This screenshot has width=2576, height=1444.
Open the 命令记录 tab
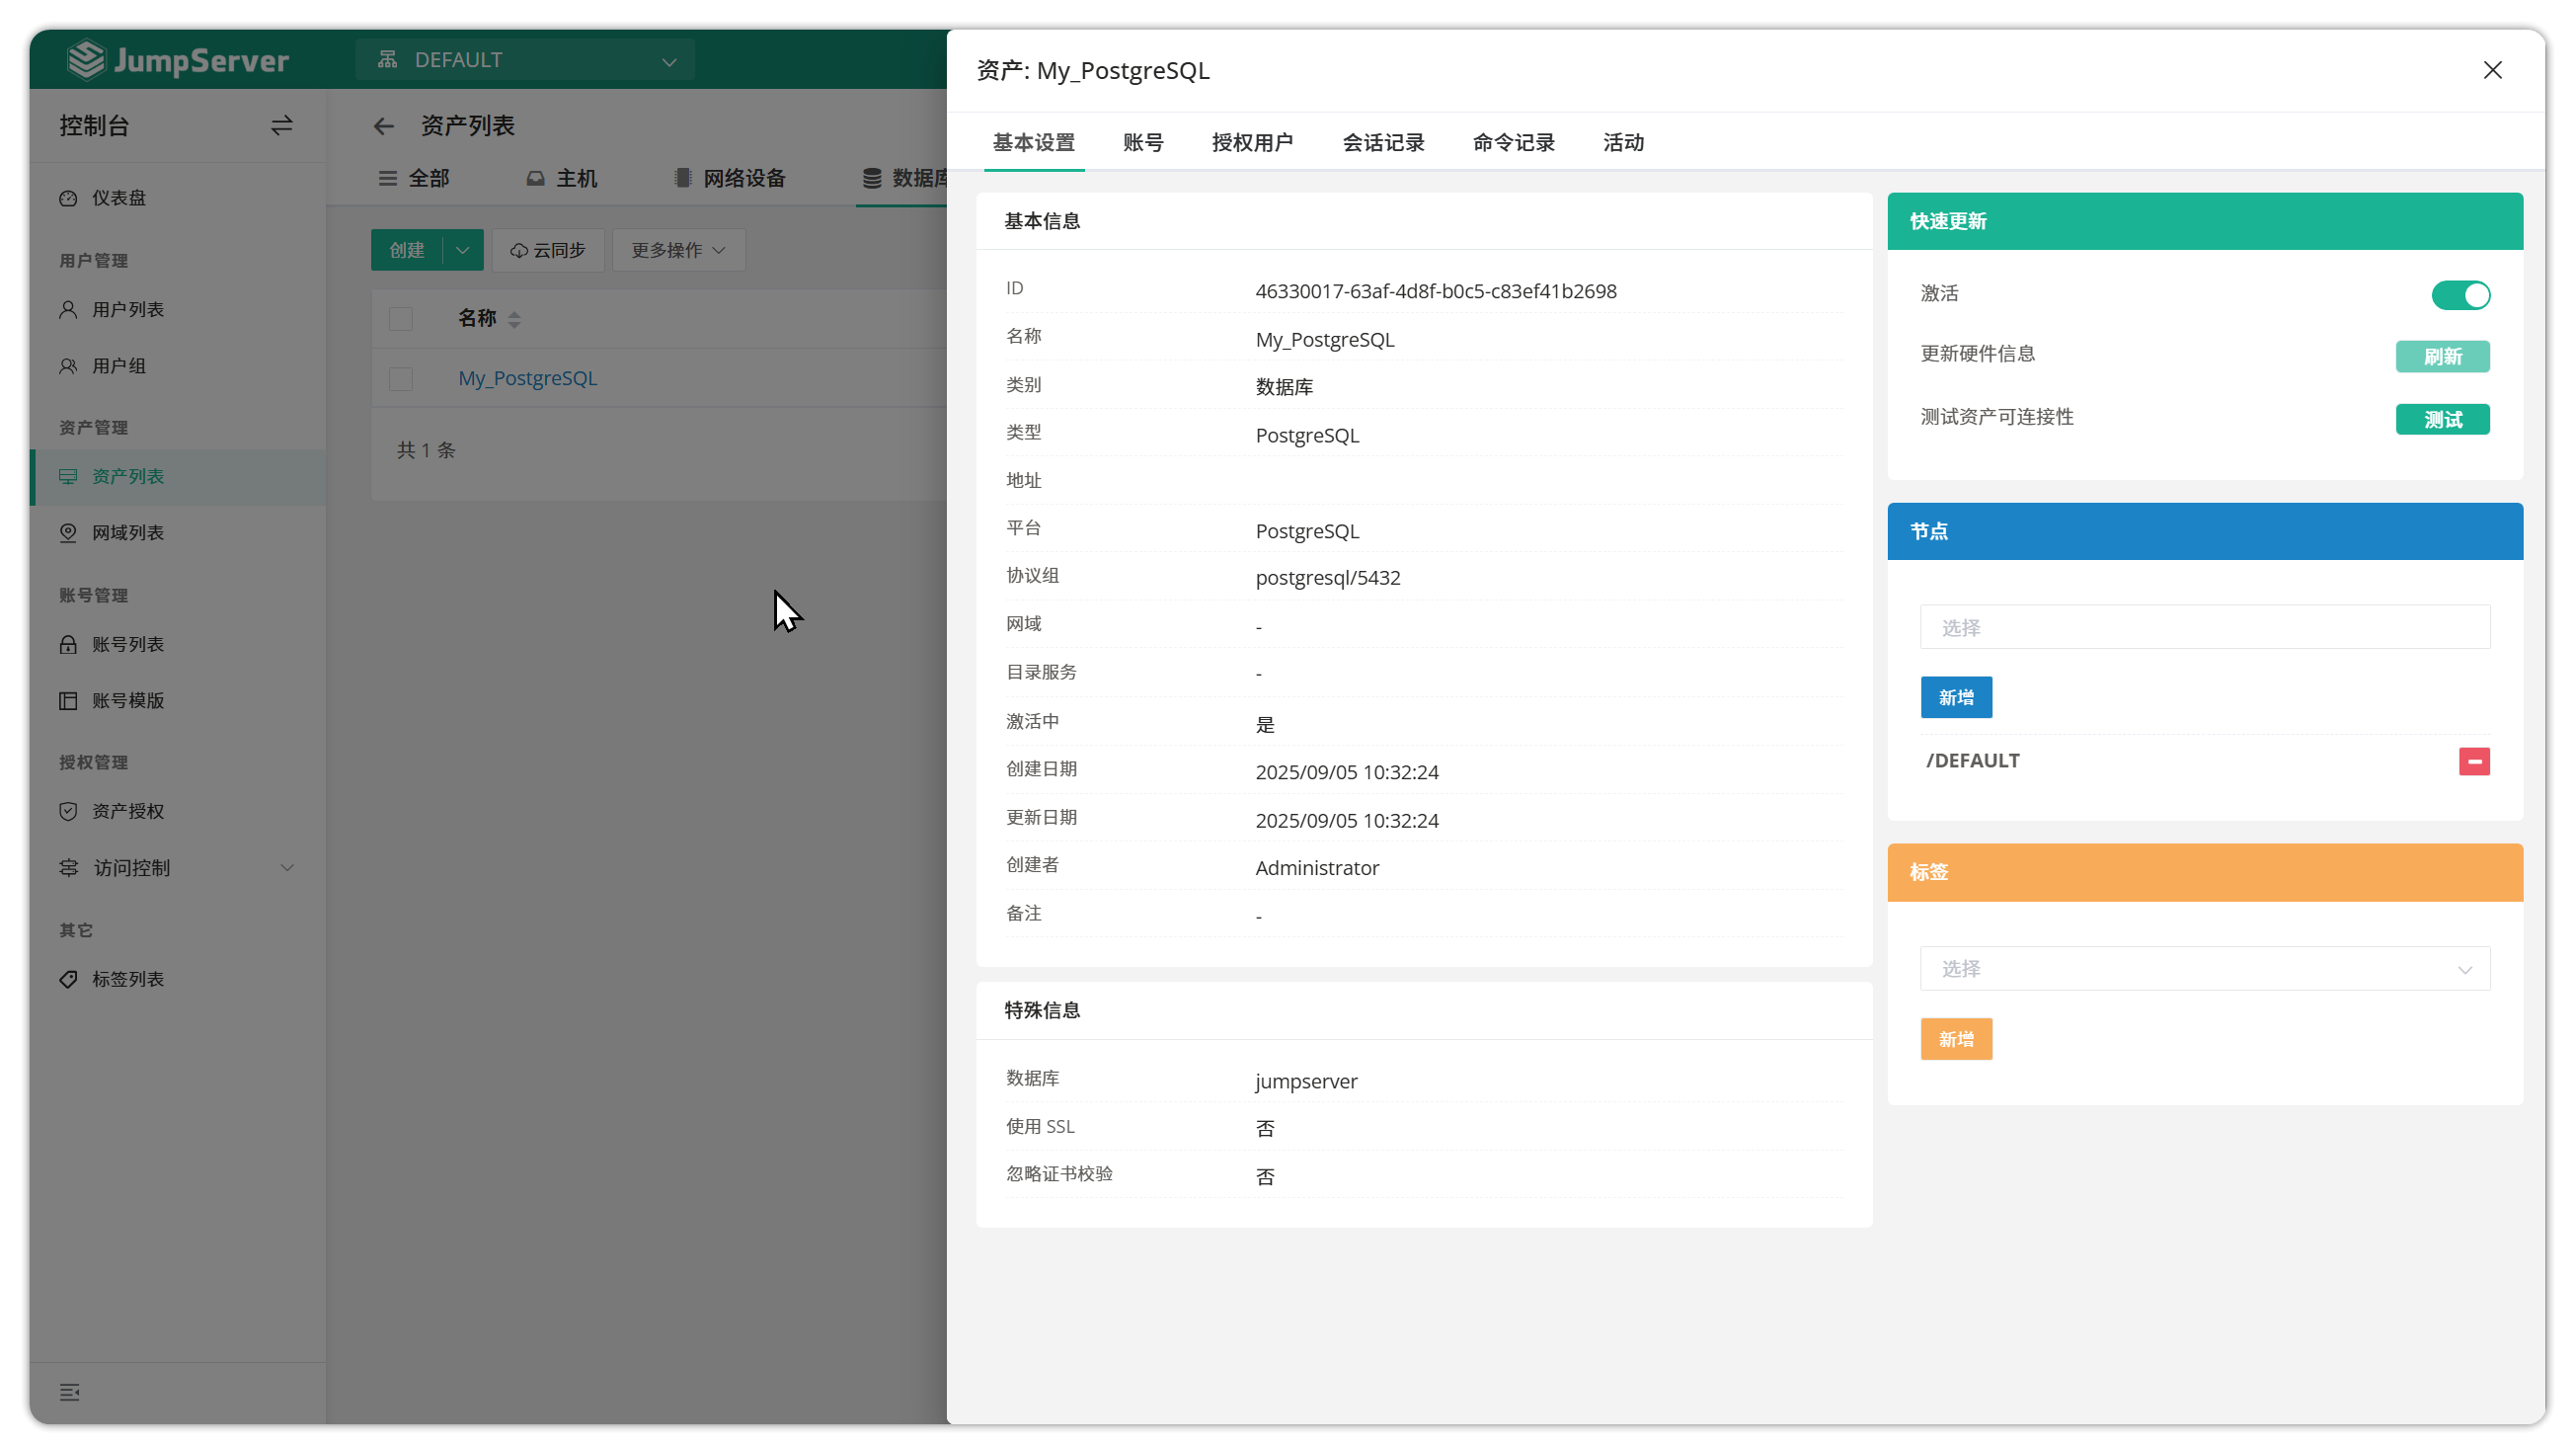[x=1513, y=142]
